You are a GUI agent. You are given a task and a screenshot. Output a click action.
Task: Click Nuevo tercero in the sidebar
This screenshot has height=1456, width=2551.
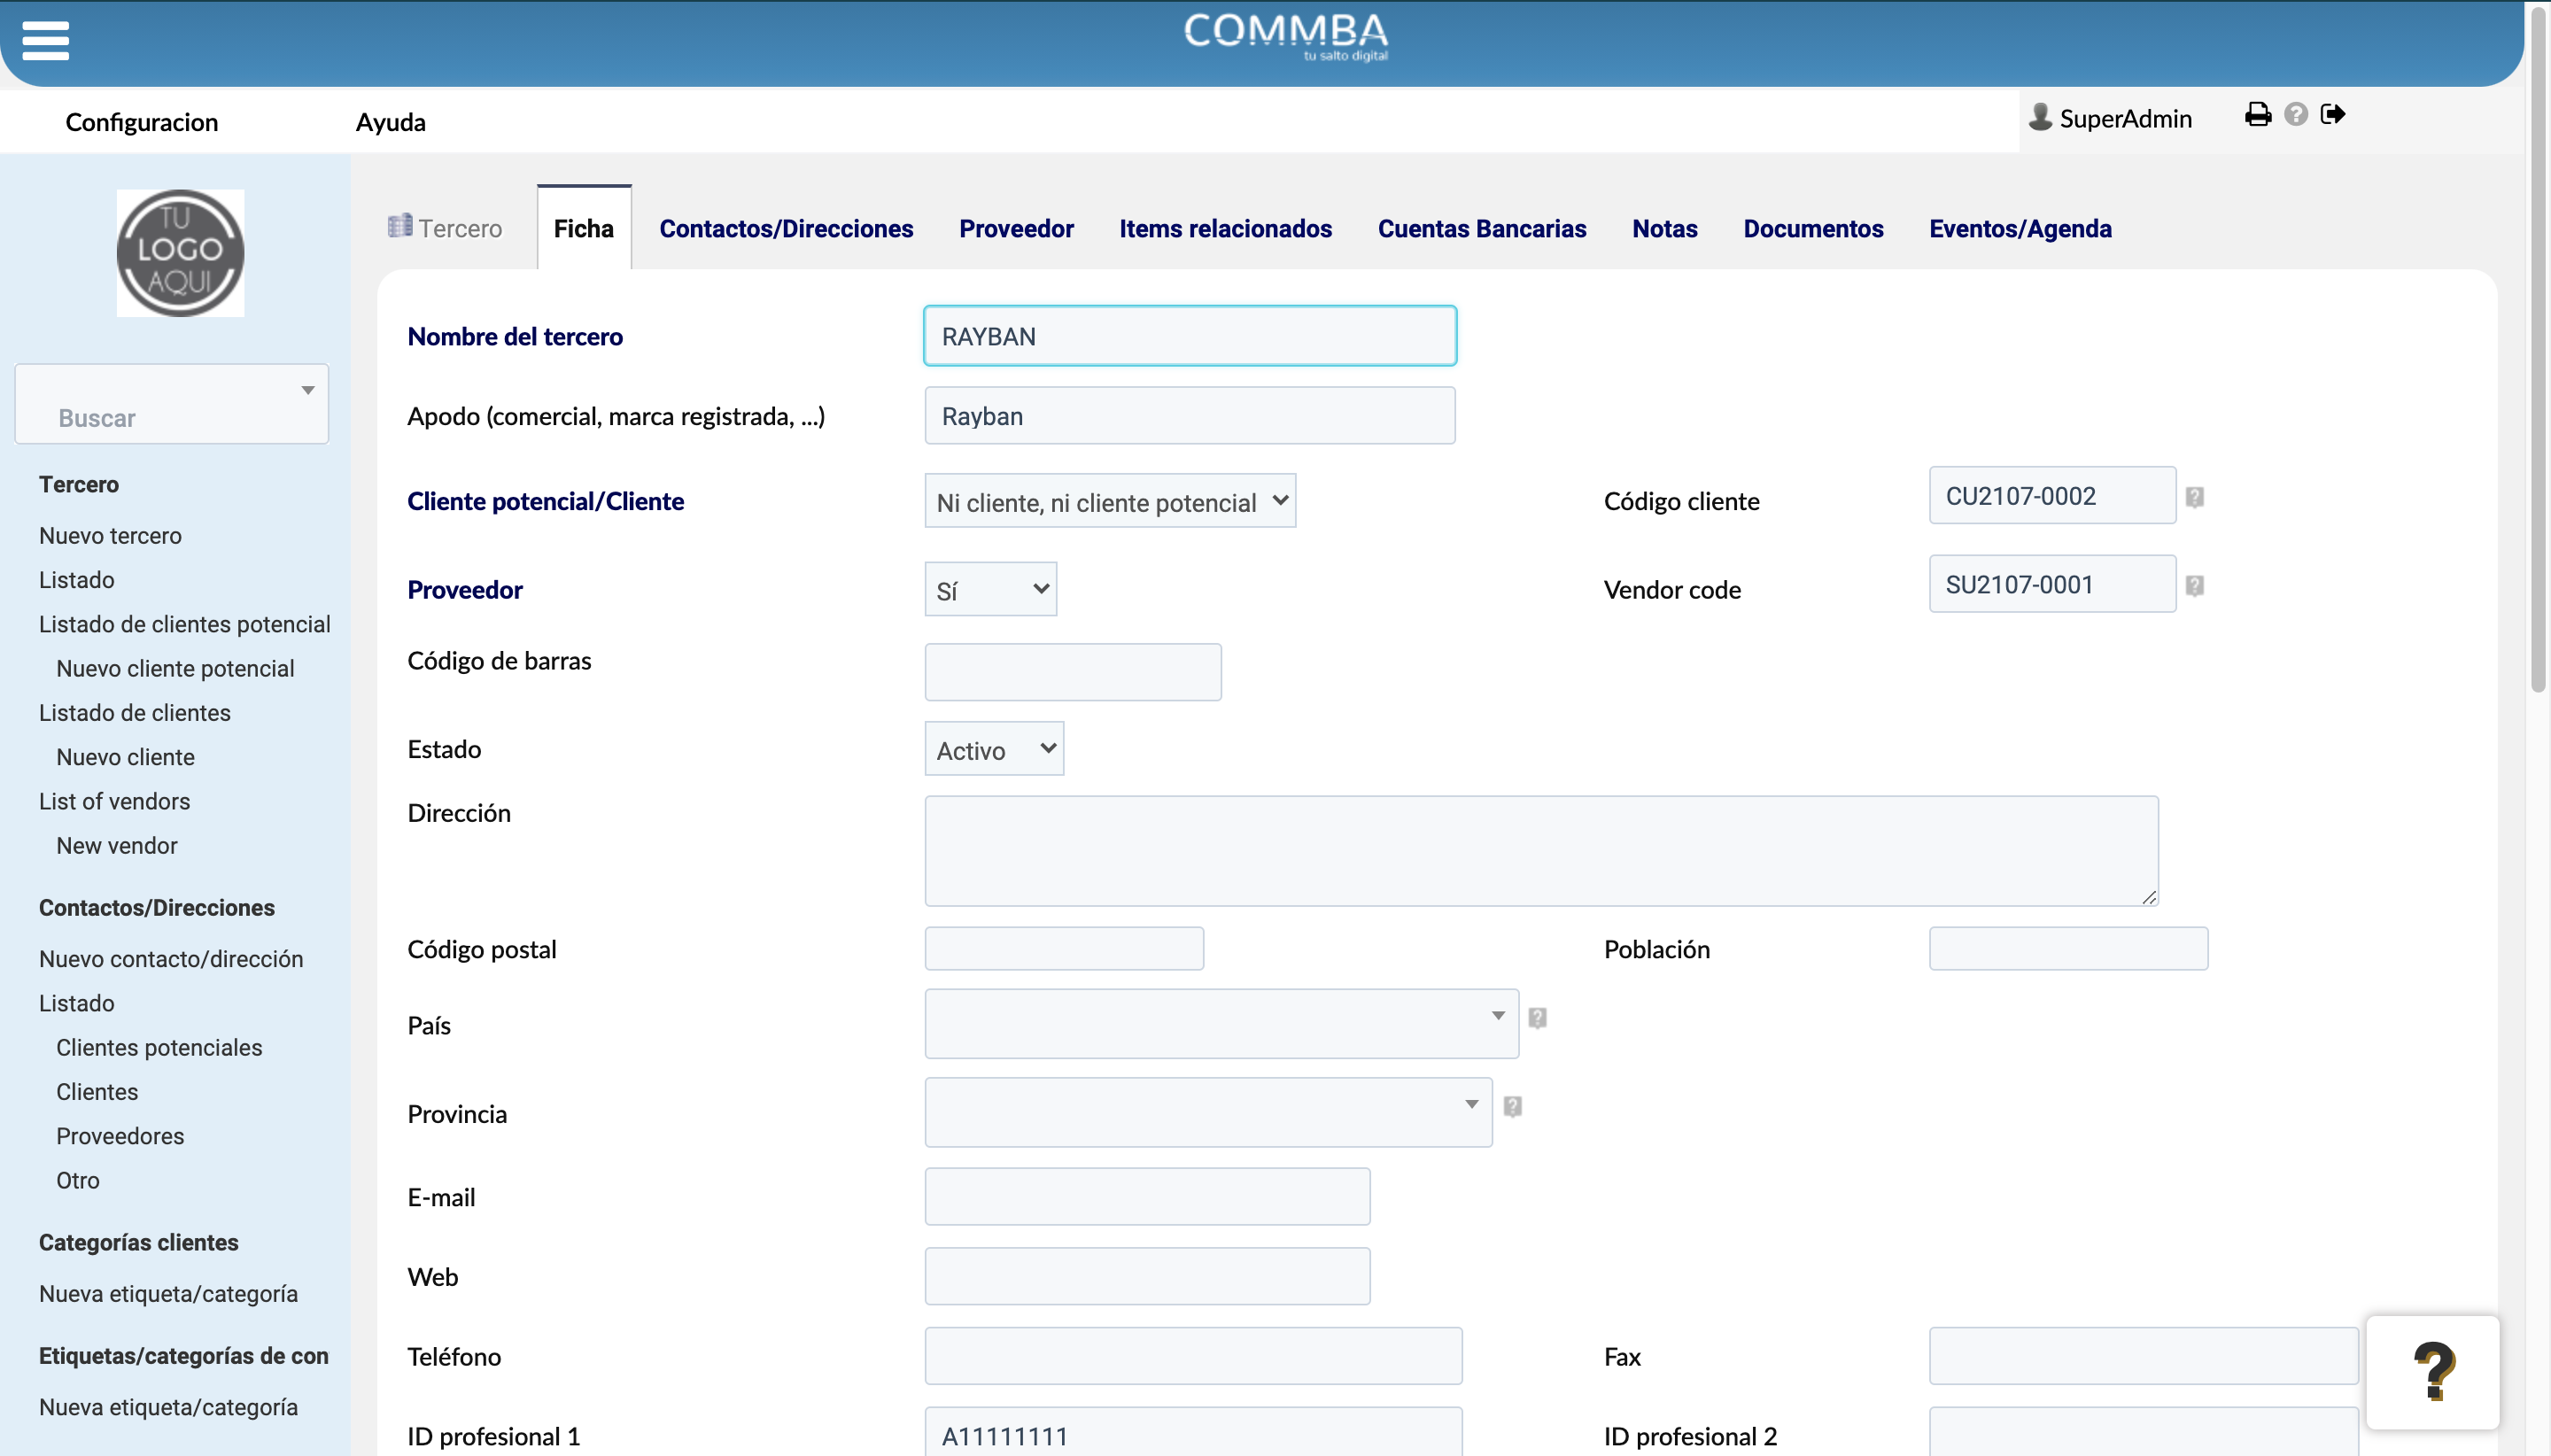click(110, 536)
